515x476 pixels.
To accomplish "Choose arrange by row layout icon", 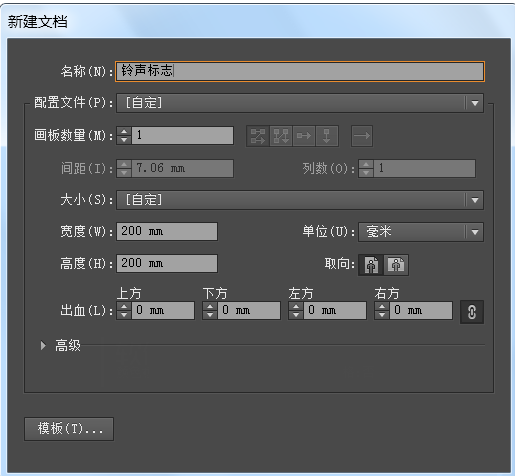I will [x=304, y=136].
